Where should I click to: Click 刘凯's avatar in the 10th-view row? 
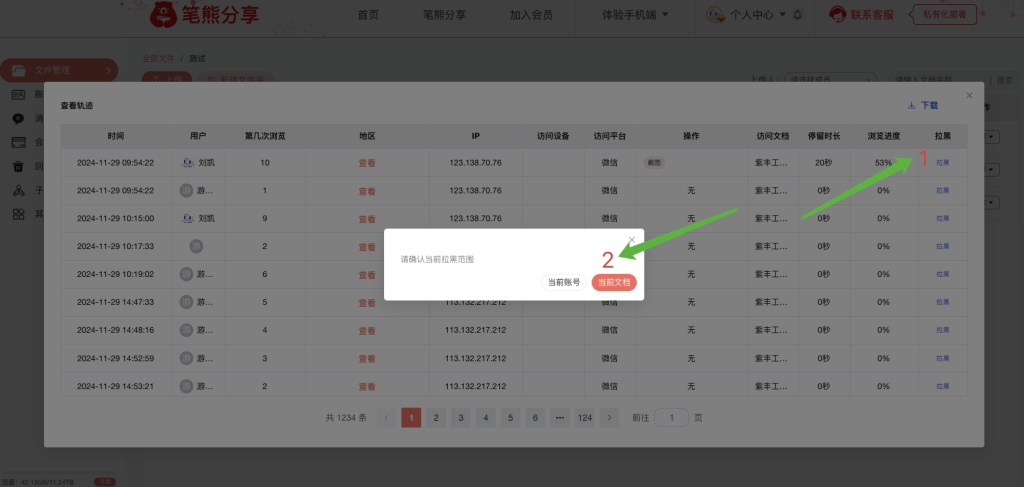(x=187, y=163)
